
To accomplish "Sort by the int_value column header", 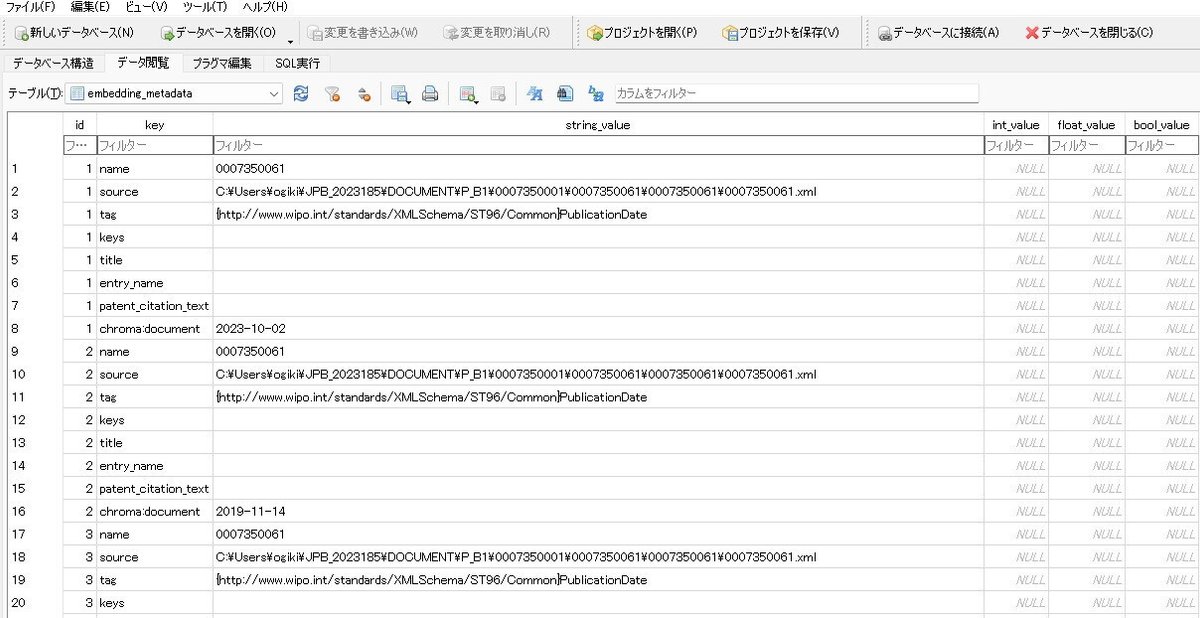I will point(1016,125).
